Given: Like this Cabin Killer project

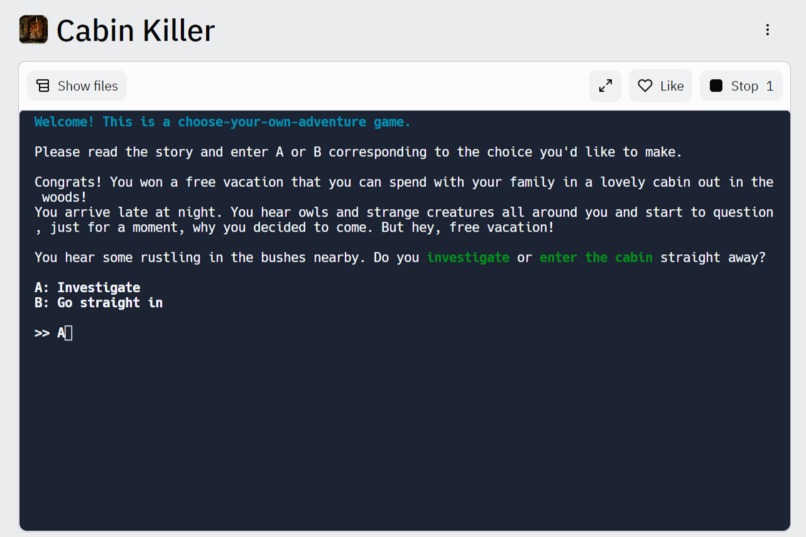Looking at the screenshot, I should 661,86.
